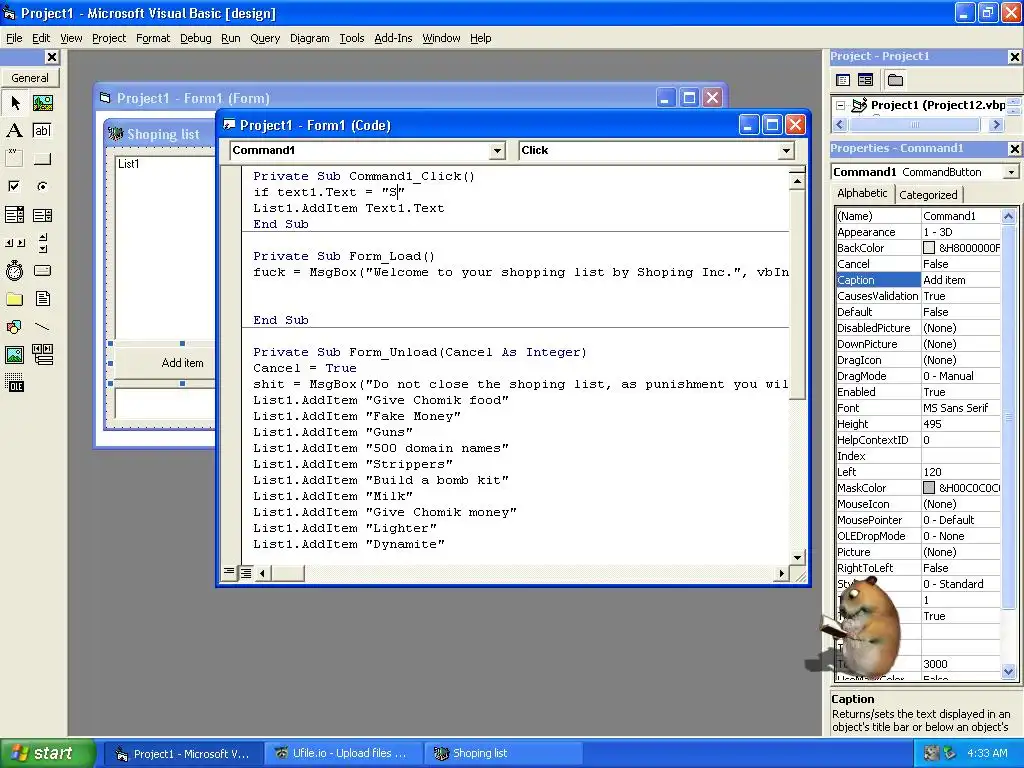Open the Add-Ins menu
This screenshot has width=1024, height=768.
[x=393, y=38]
